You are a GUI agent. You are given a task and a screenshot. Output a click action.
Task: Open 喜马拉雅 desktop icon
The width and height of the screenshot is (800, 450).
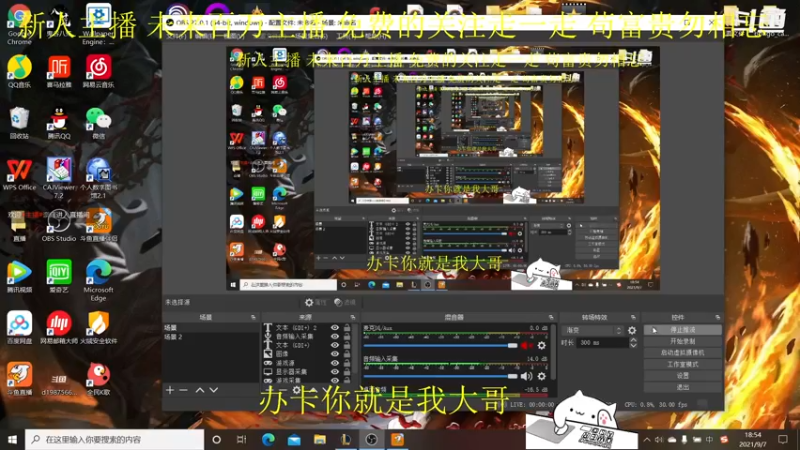(59, 72)
